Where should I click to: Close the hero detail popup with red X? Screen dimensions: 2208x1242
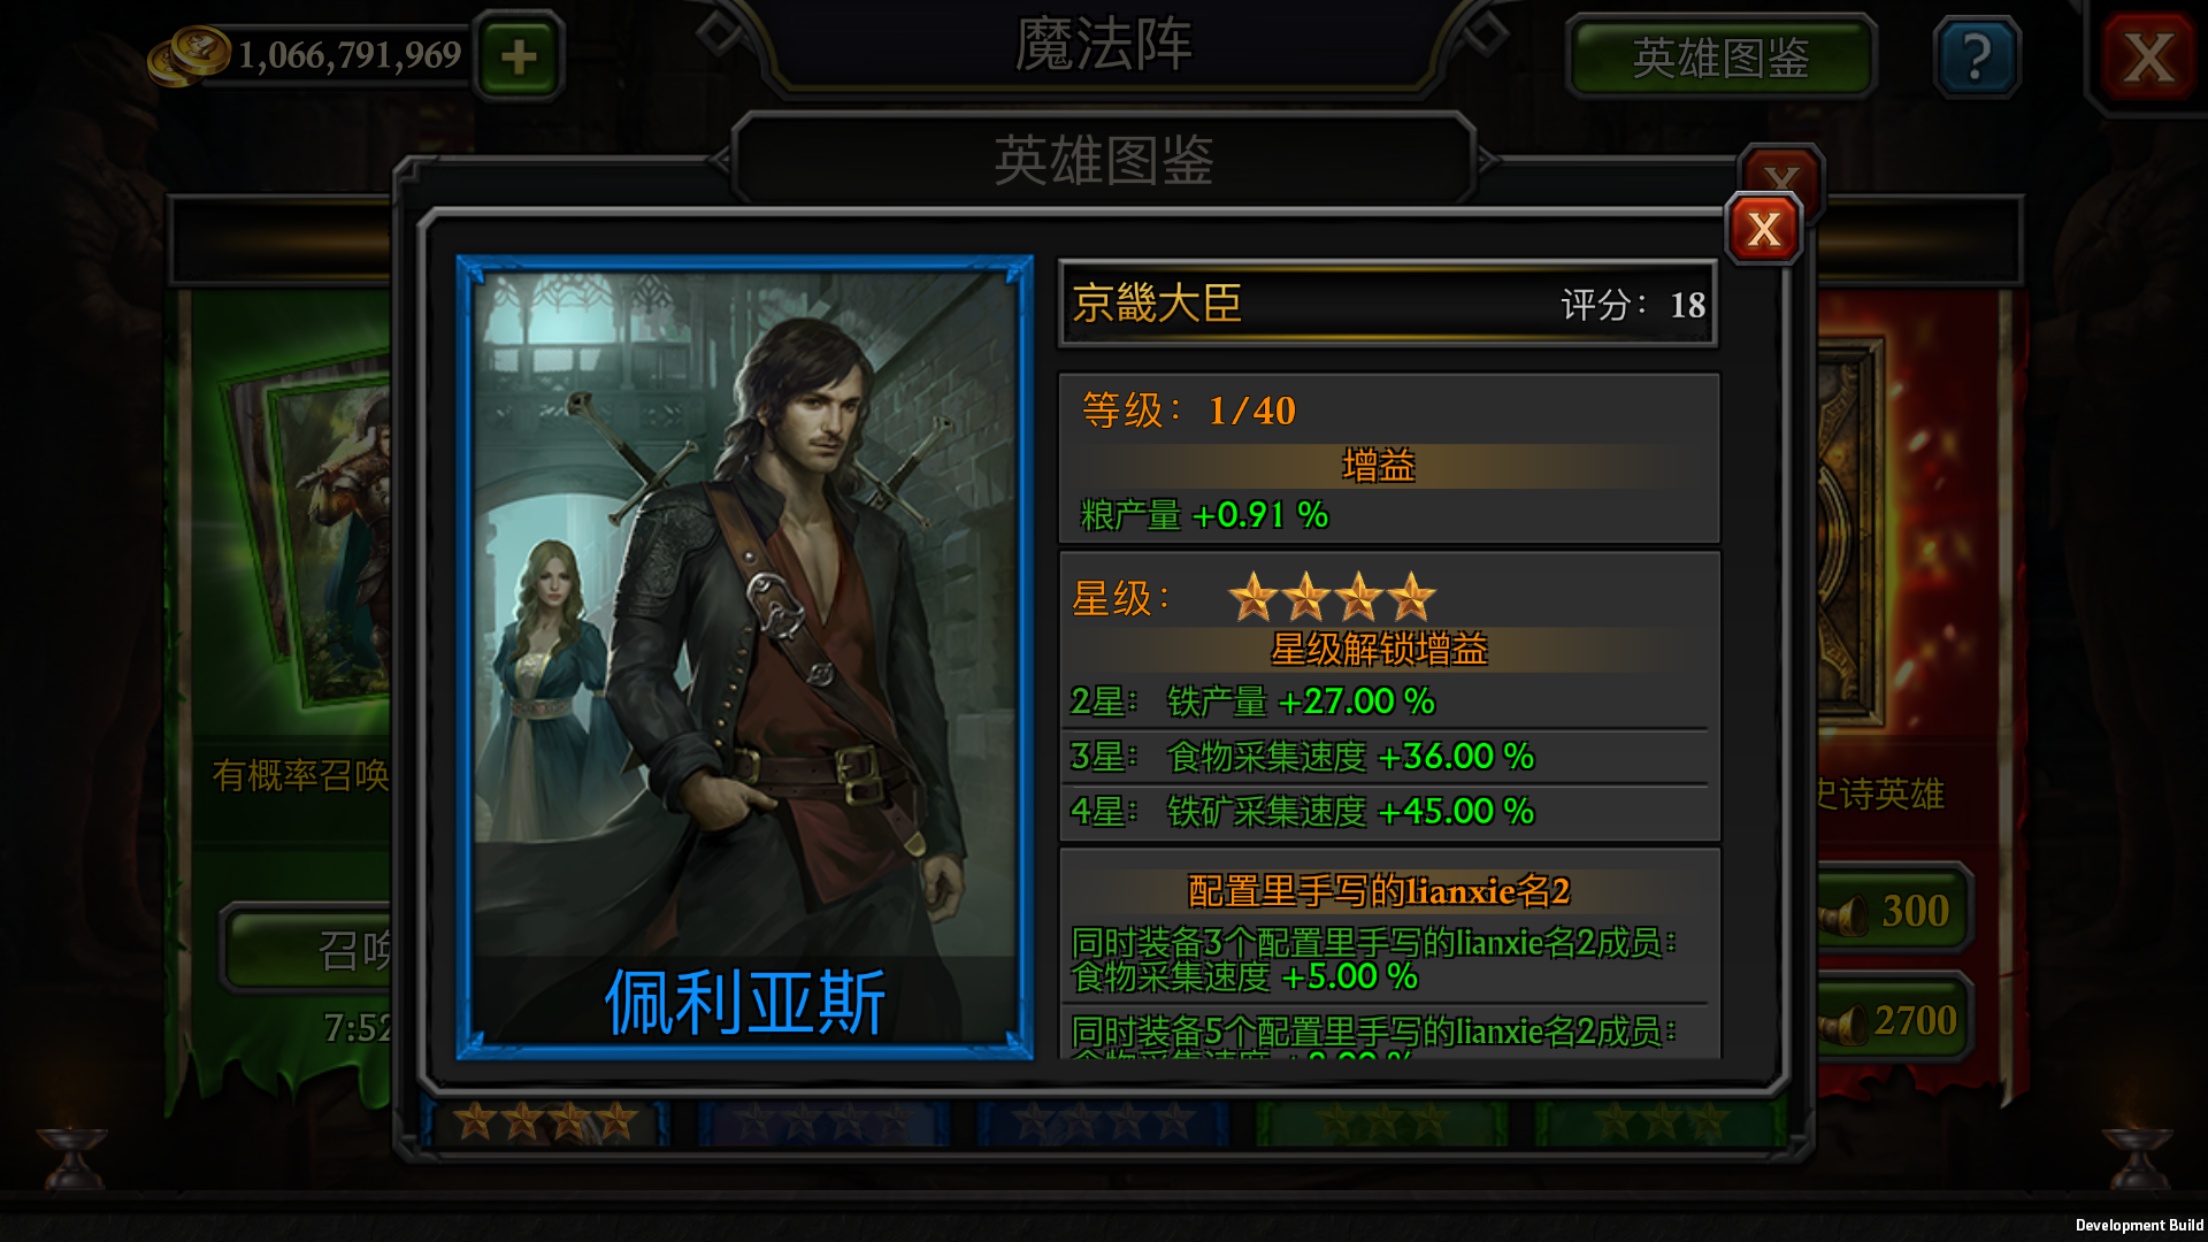click(x=1764, y=230)
